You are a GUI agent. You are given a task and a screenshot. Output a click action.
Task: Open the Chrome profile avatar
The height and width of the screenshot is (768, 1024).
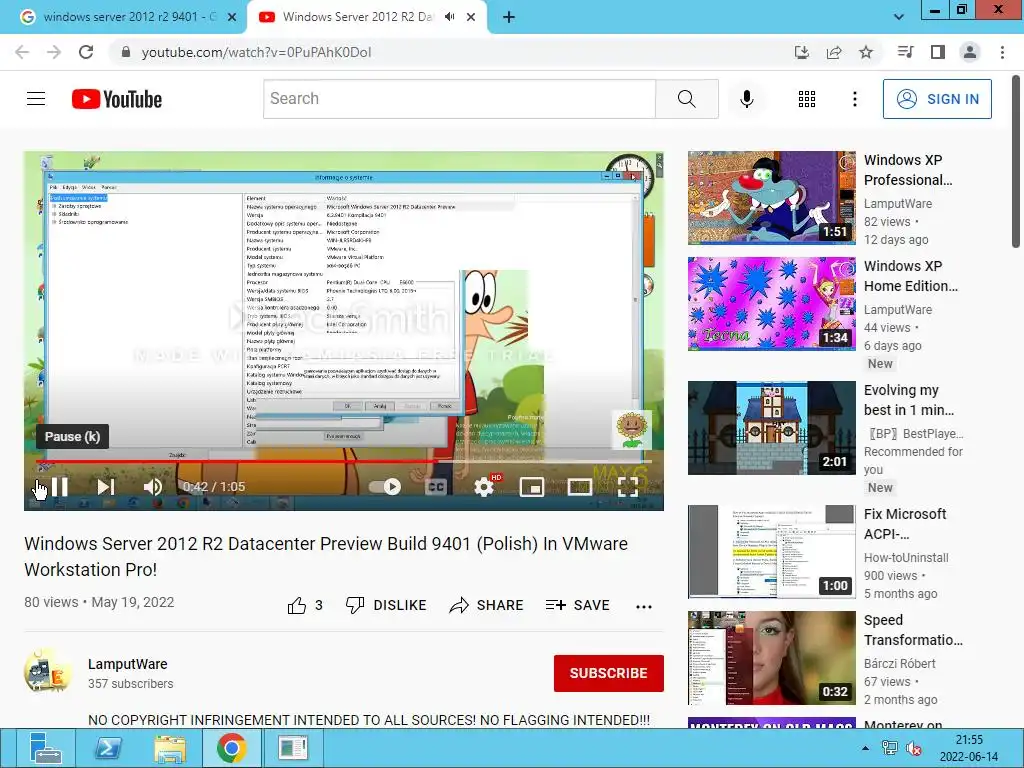tap(970, 52)
